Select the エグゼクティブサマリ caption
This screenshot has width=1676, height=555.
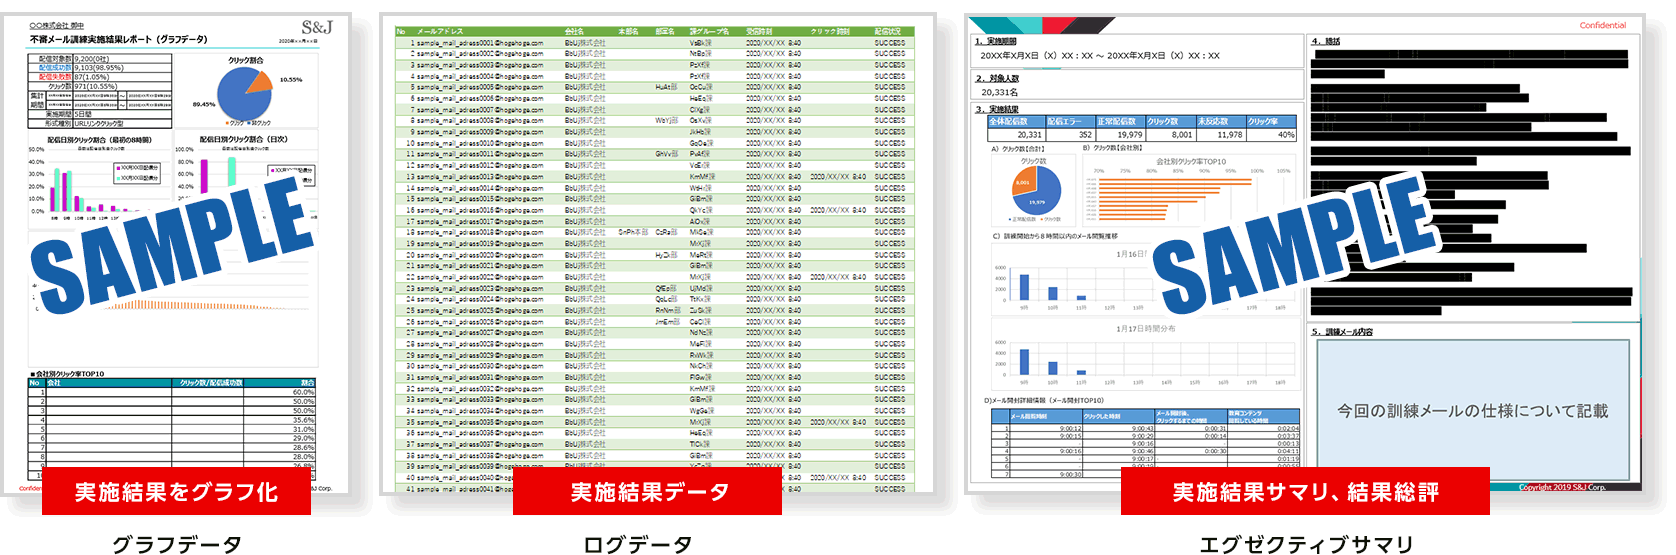1306,543
